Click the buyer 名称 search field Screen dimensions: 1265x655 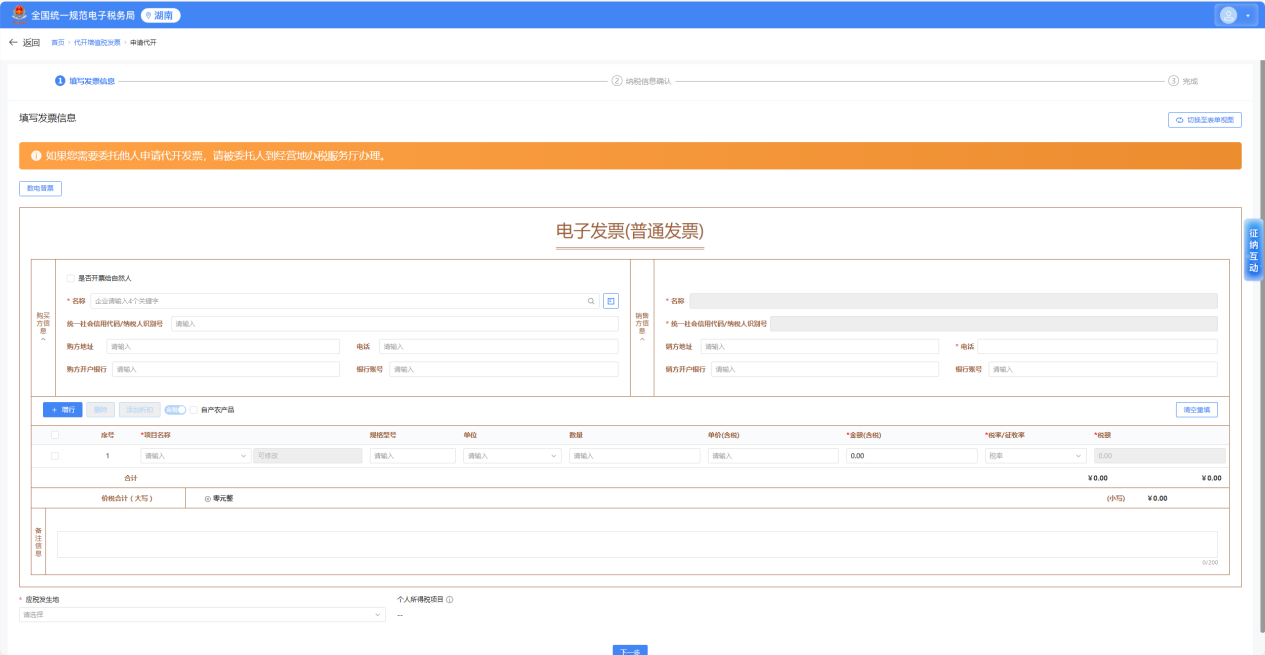[344, 300]
